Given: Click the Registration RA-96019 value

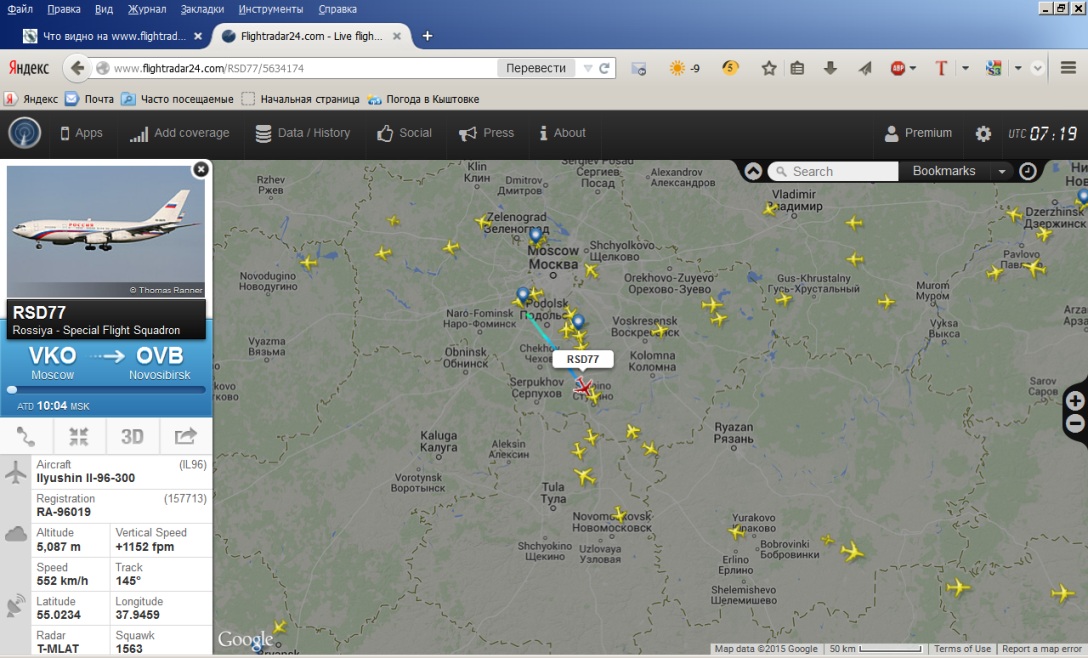Looking at the screenshot, I should pos(64,512).
